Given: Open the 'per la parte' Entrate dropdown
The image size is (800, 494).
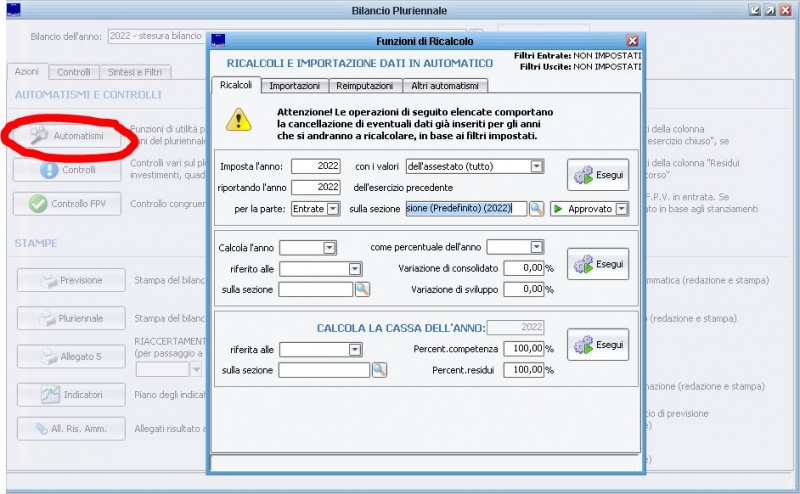Looking at the screenshot, I should pos(315,209).
